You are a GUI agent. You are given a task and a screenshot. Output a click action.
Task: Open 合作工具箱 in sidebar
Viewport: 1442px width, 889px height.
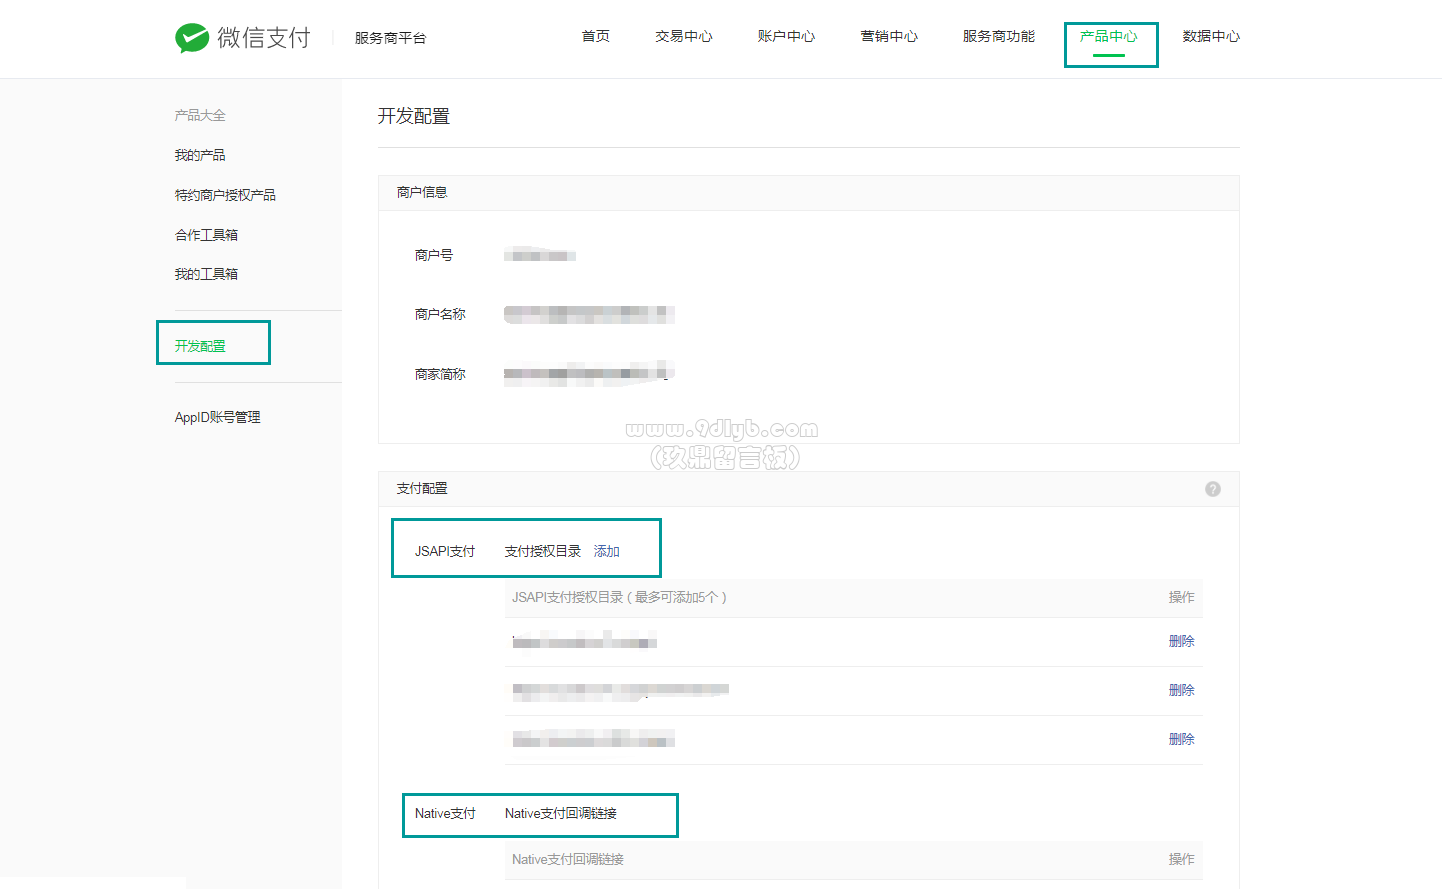[x=206, y=235]
